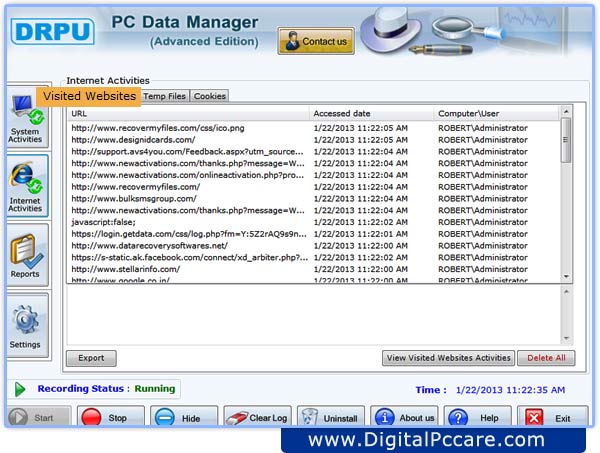
Task: Click the Running recording status text
Action: pos(155,389)
